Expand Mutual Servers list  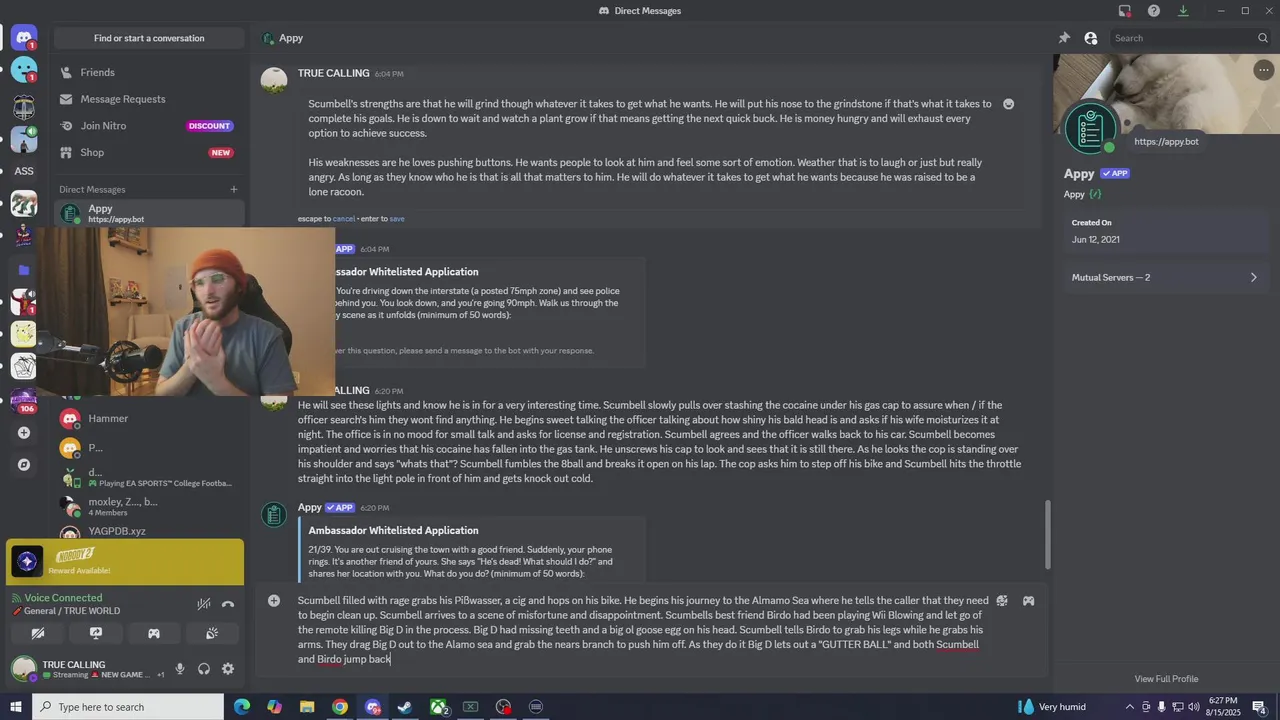coord(1165,277)
